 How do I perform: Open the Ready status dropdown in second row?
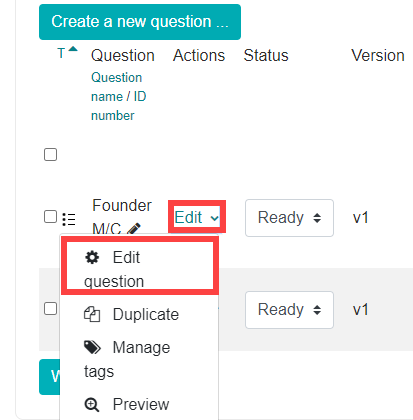[289, 310]
